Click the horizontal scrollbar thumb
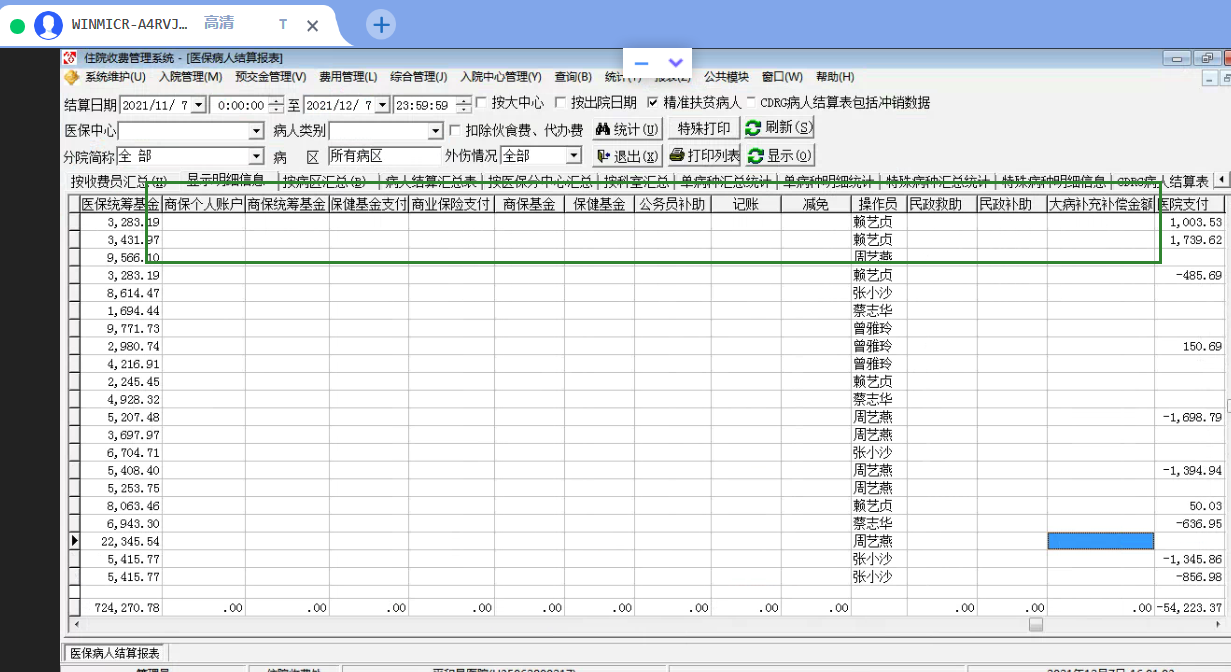 coord(1036,625)
